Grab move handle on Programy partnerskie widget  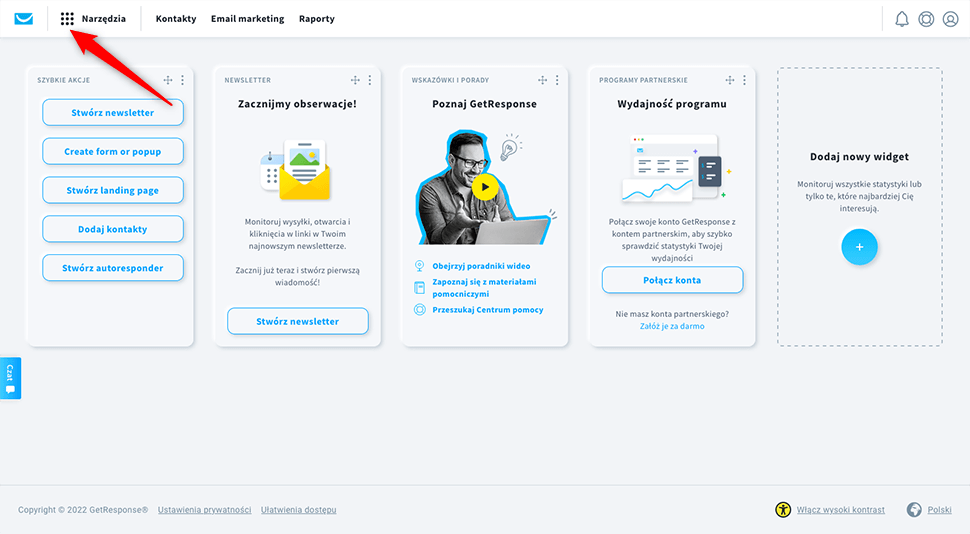730,80
